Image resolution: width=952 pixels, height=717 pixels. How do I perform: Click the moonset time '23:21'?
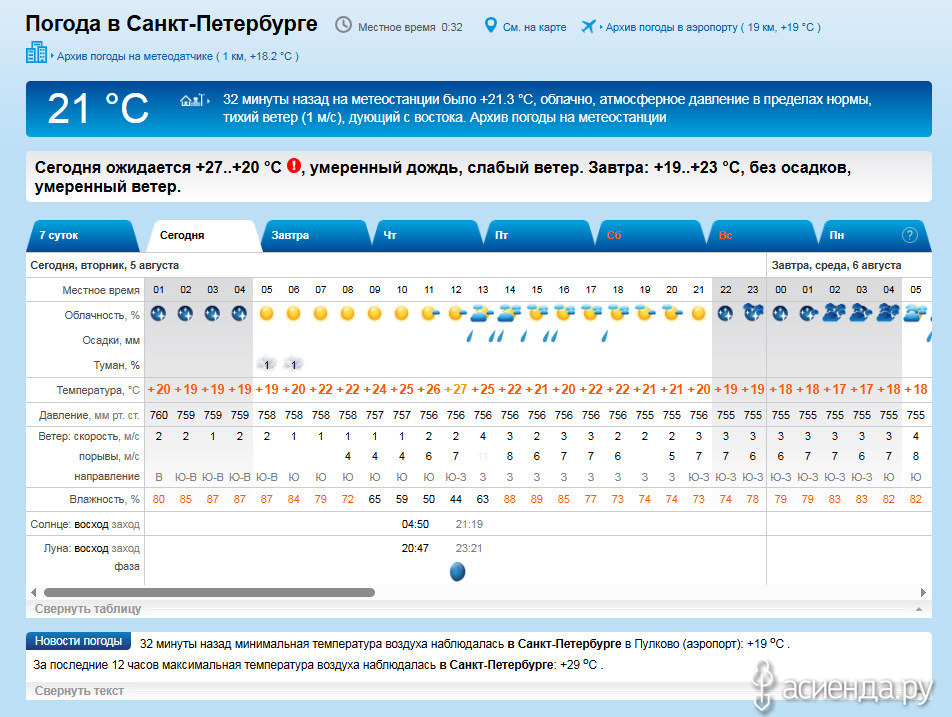469,548
